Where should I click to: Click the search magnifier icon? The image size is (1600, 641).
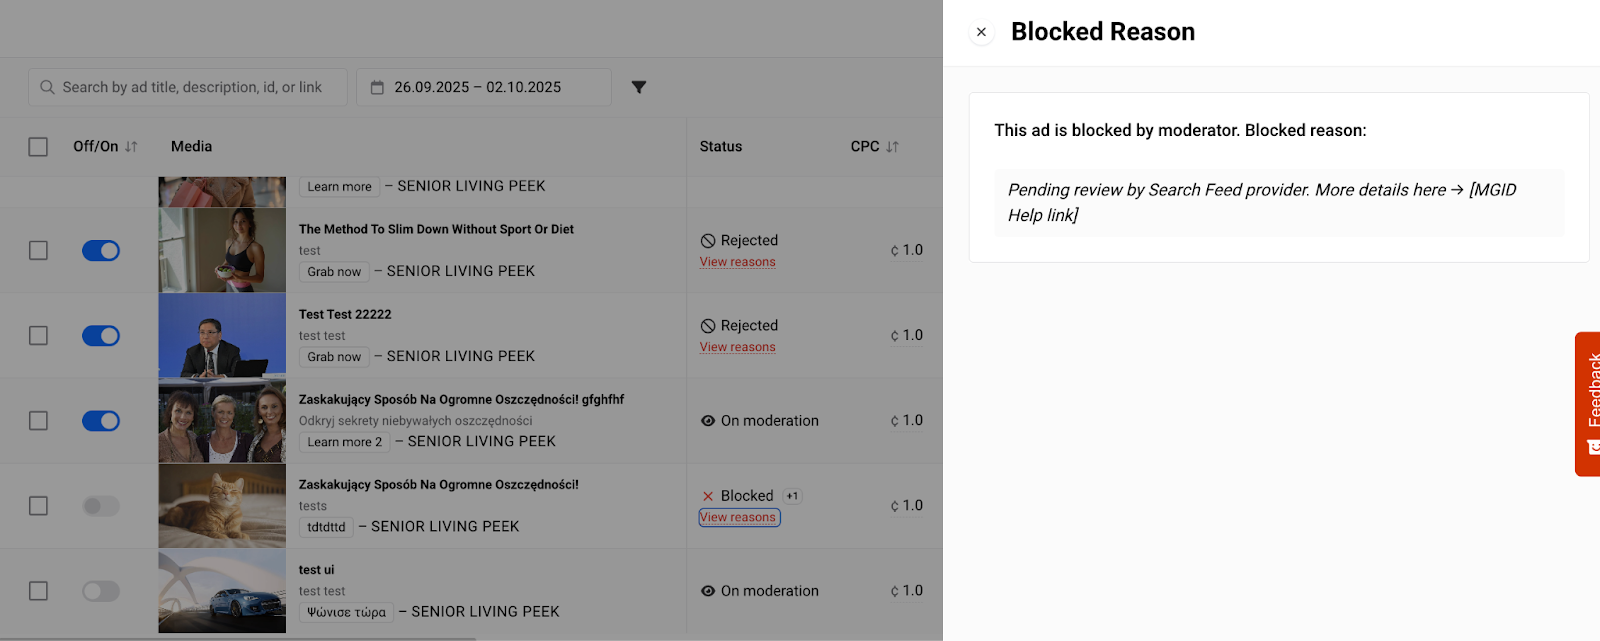[x=47, y=87]
